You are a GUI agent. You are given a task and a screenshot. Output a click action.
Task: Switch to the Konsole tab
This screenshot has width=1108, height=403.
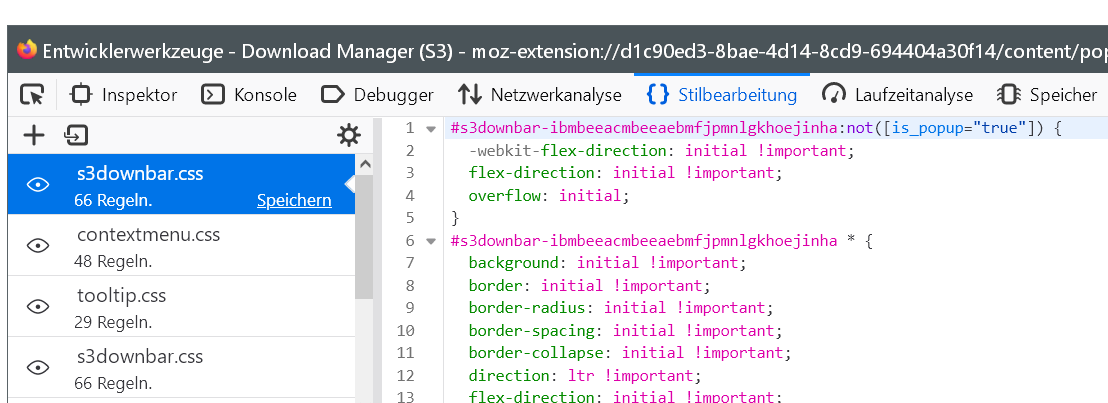point(249,95)
